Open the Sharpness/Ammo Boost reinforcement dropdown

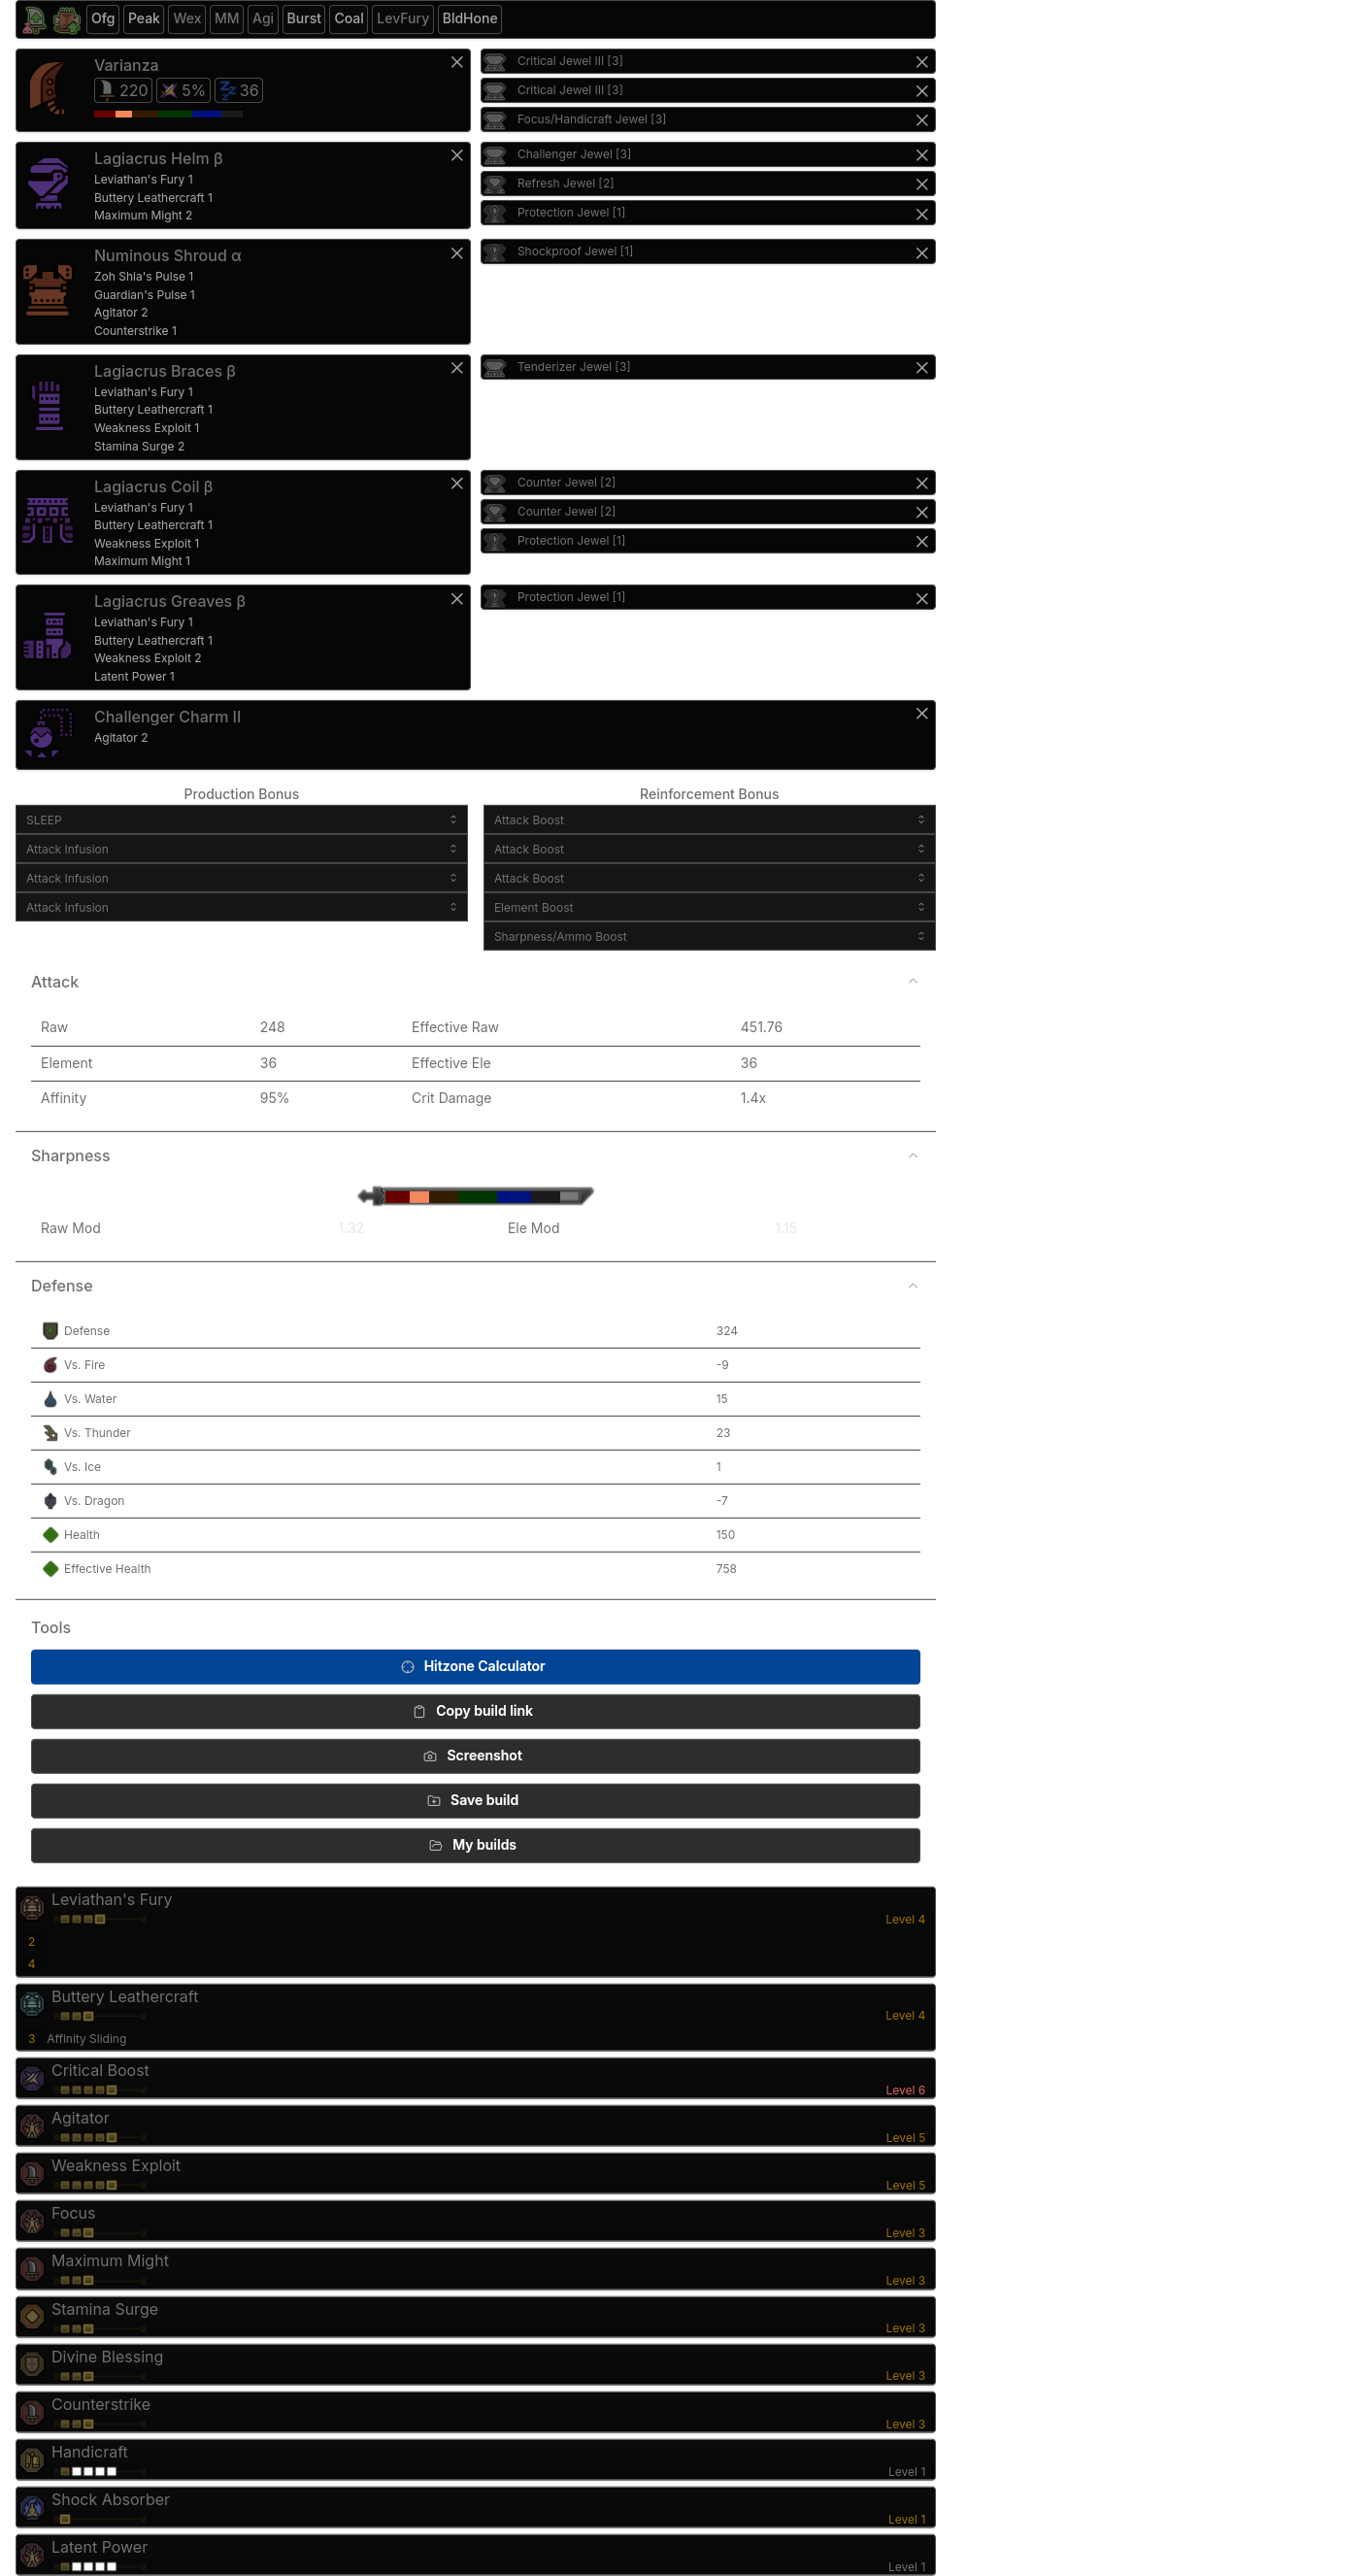click(709, 936)
